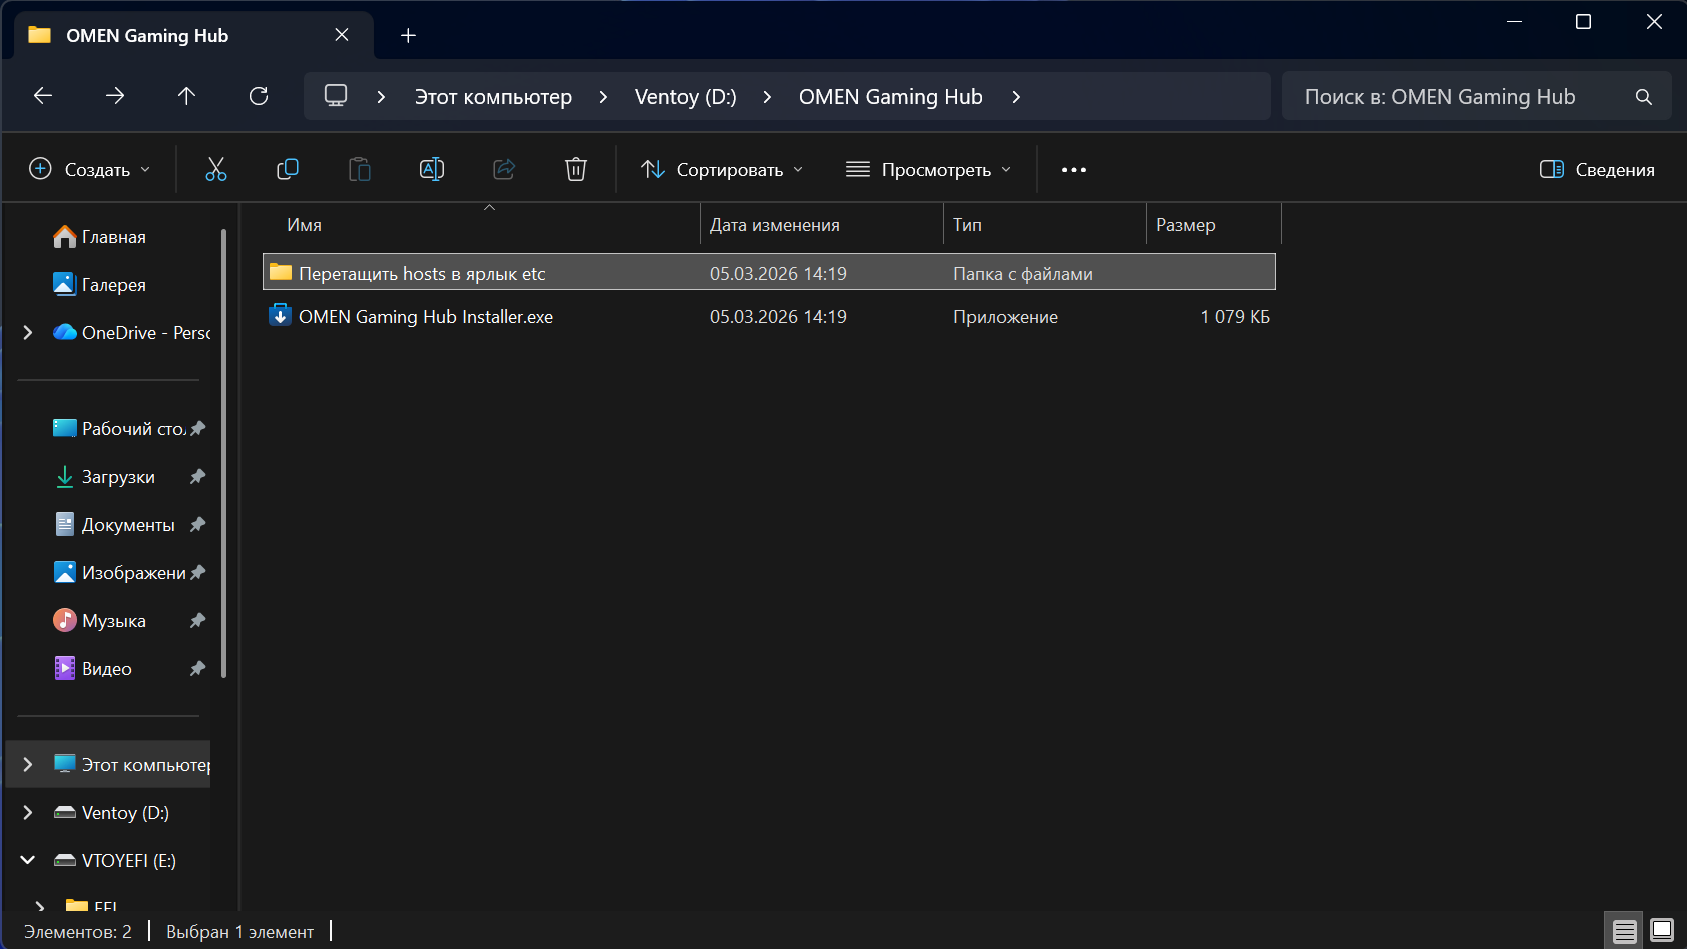Click Этот компьютер in the address bar
This screenshot has height=949, width=1687.
coord(493,97)
